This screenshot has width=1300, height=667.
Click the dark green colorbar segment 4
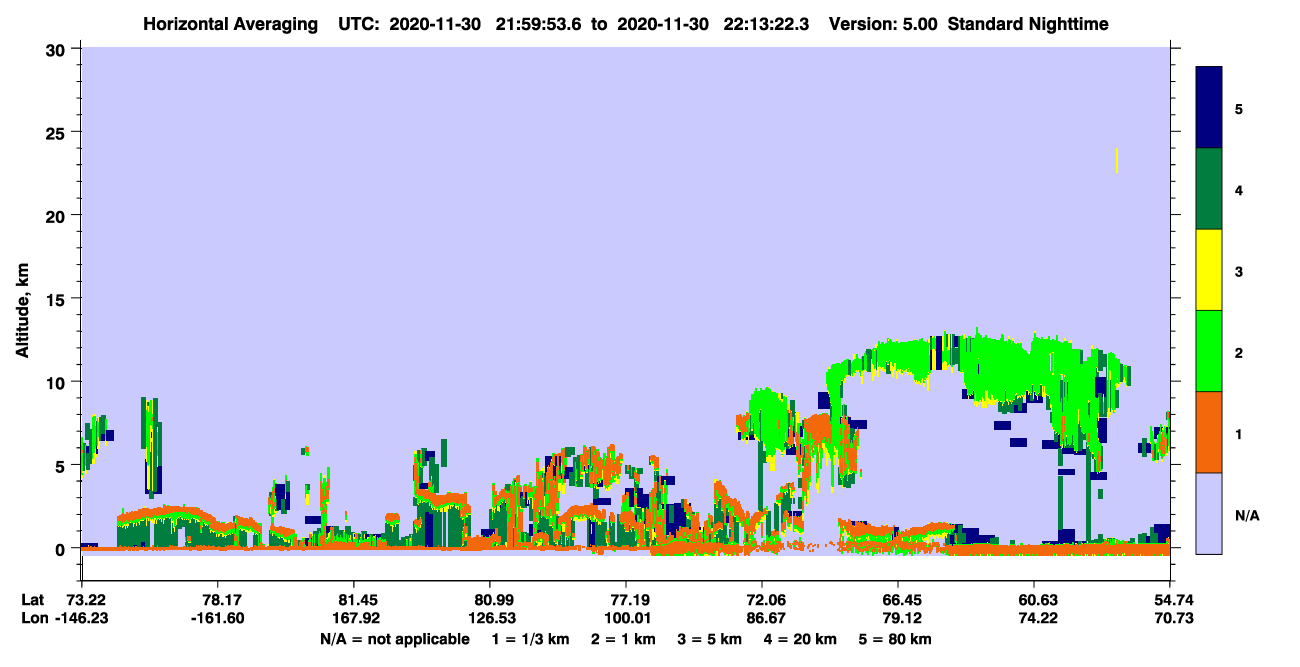(1209, 189)
